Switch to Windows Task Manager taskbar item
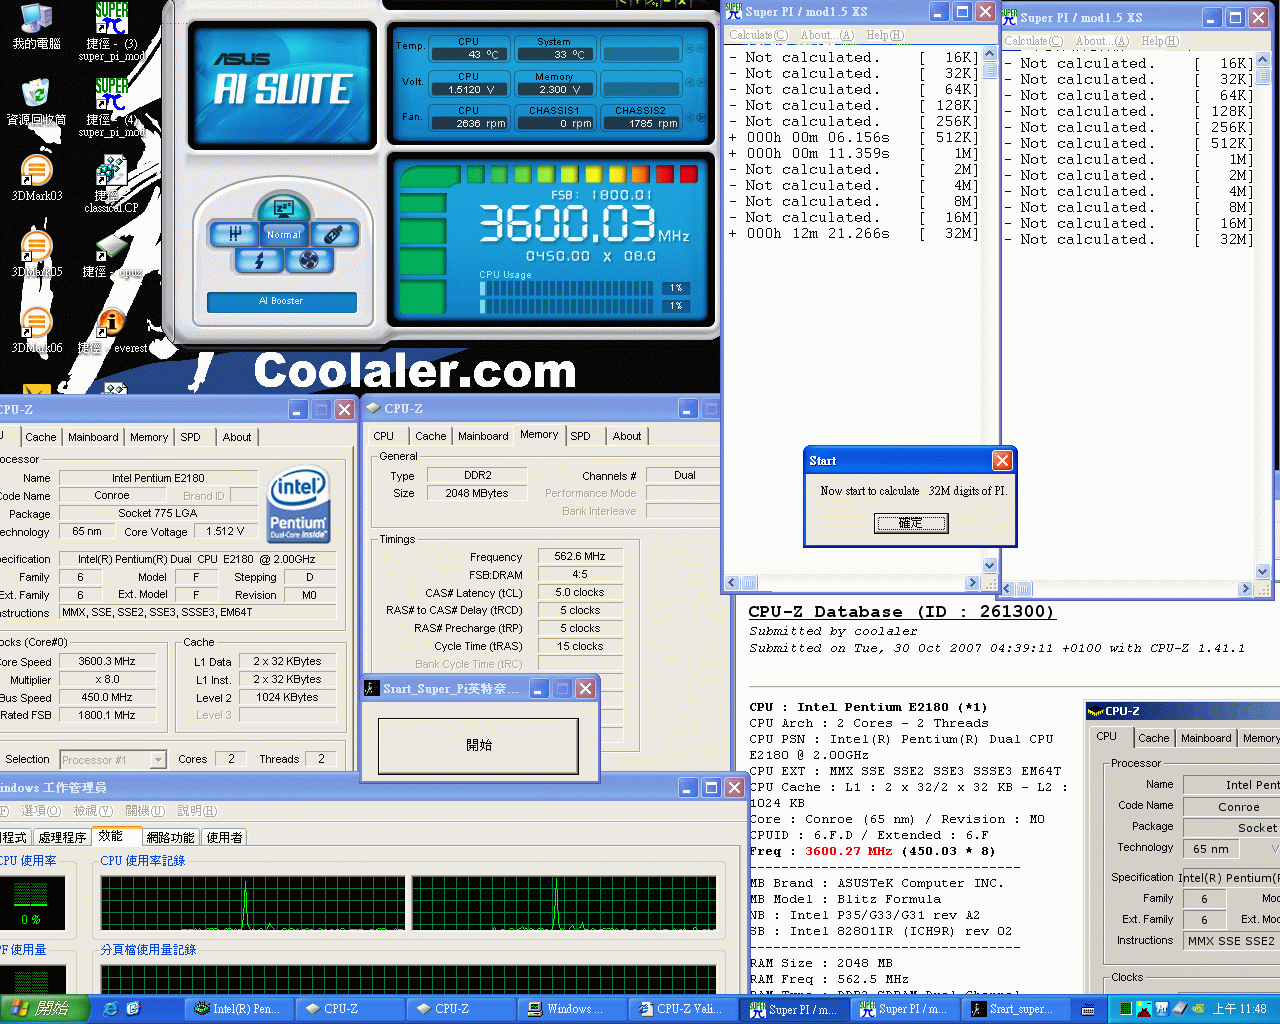The width and height of the screenshot is (1280, 1024). point(570,1009)
